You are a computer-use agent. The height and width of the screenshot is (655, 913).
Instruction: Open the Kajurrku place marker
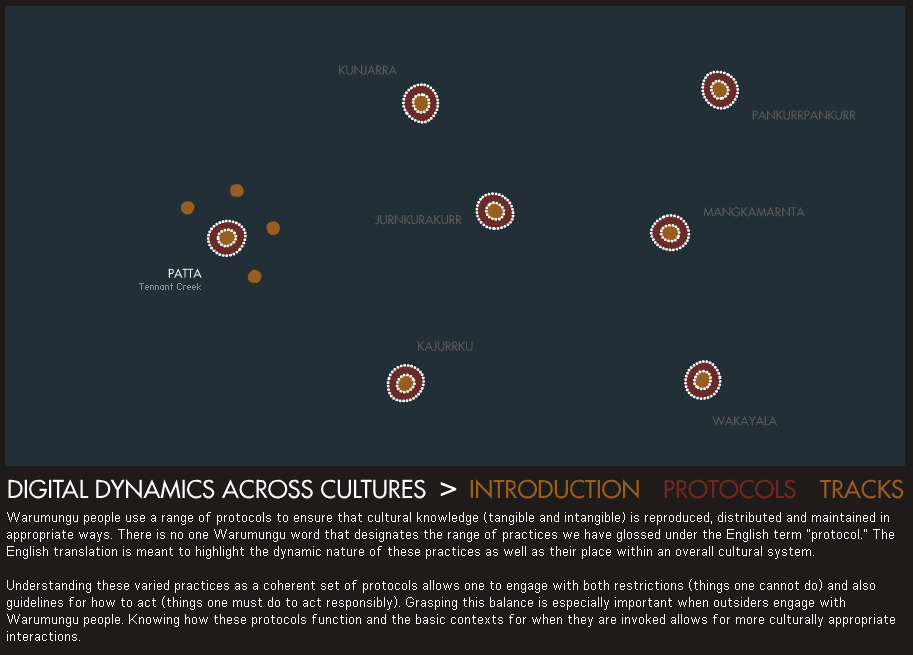coord(406,383)
